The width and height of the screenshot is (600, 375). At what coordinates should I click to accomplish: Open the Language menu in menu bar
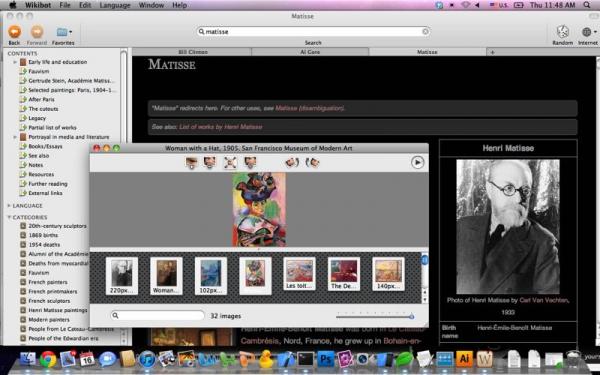coord(115,5)
